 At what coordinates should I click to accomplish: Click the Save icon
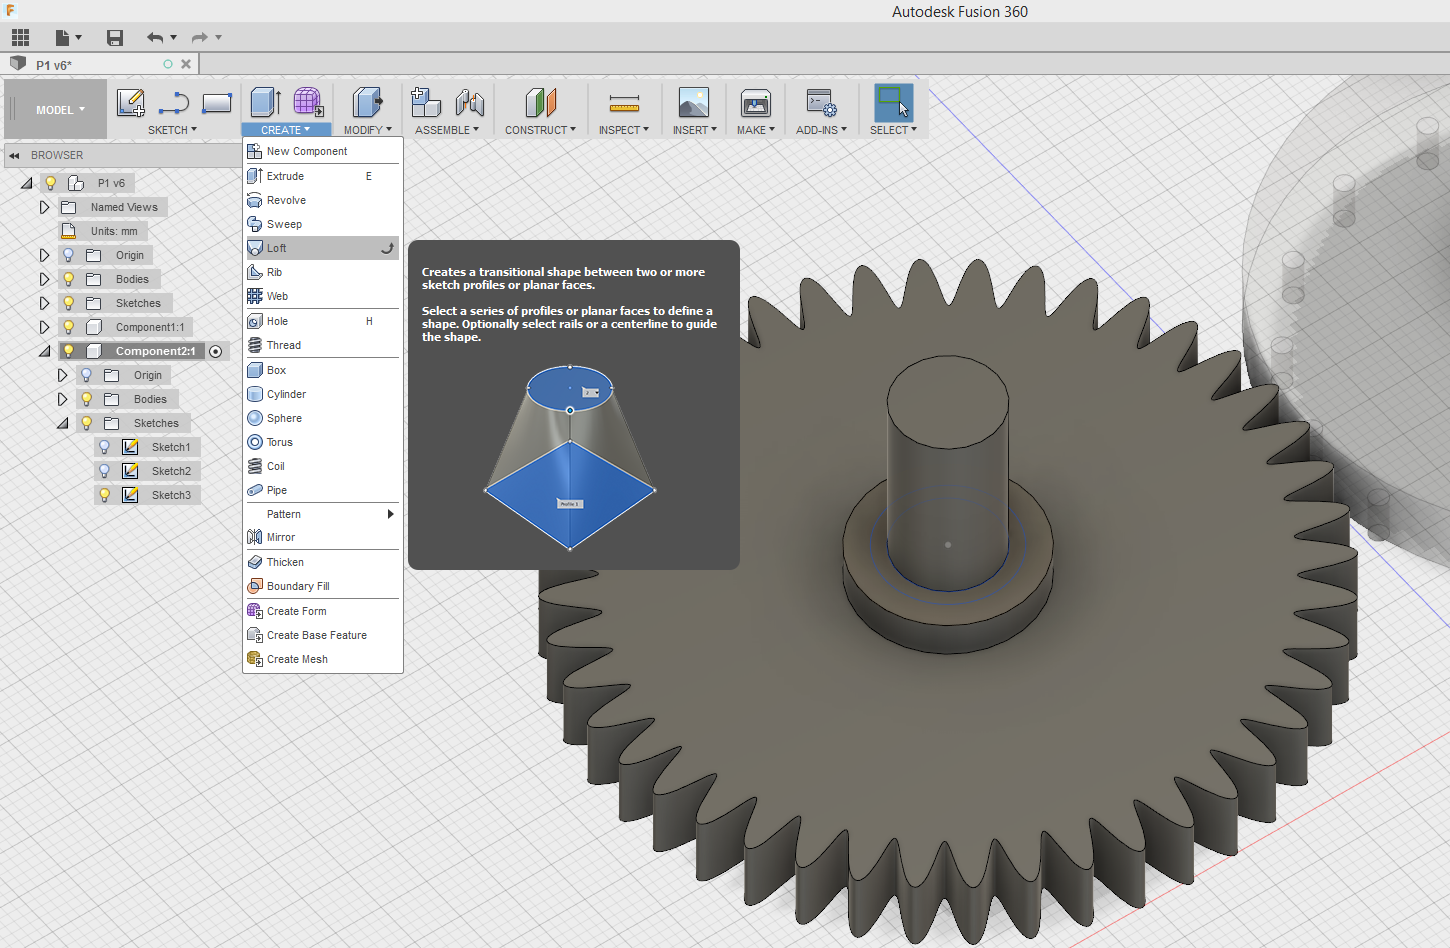(115, 38)
